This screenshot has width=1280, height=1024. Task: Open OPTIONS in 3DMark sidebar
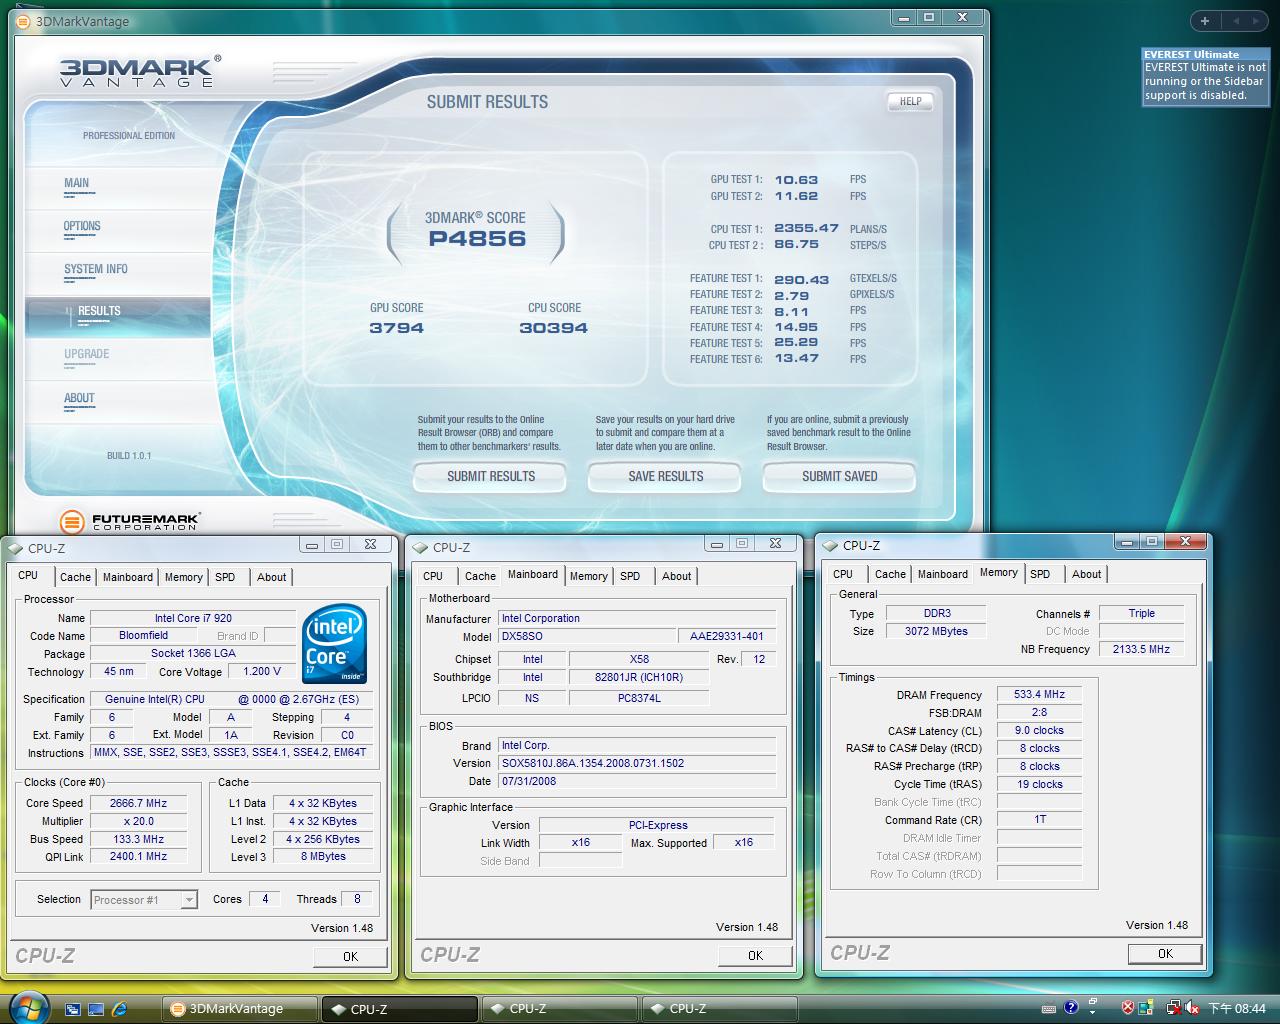(82, 226)
